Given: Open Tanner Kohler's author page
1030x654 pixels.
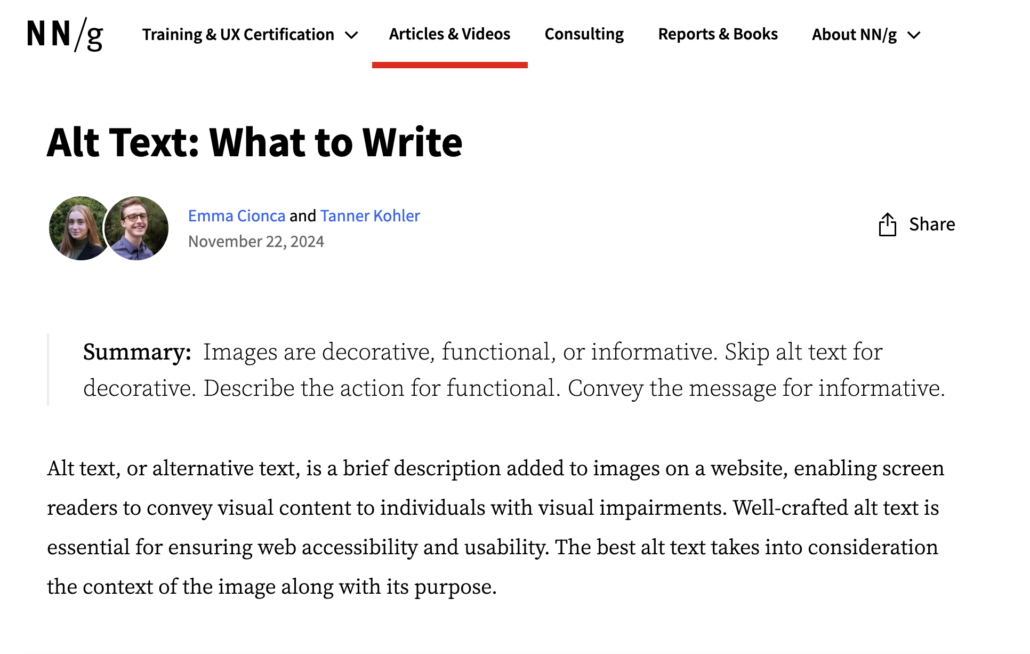Looking at the screenshot, I should (x=370, y=215).
